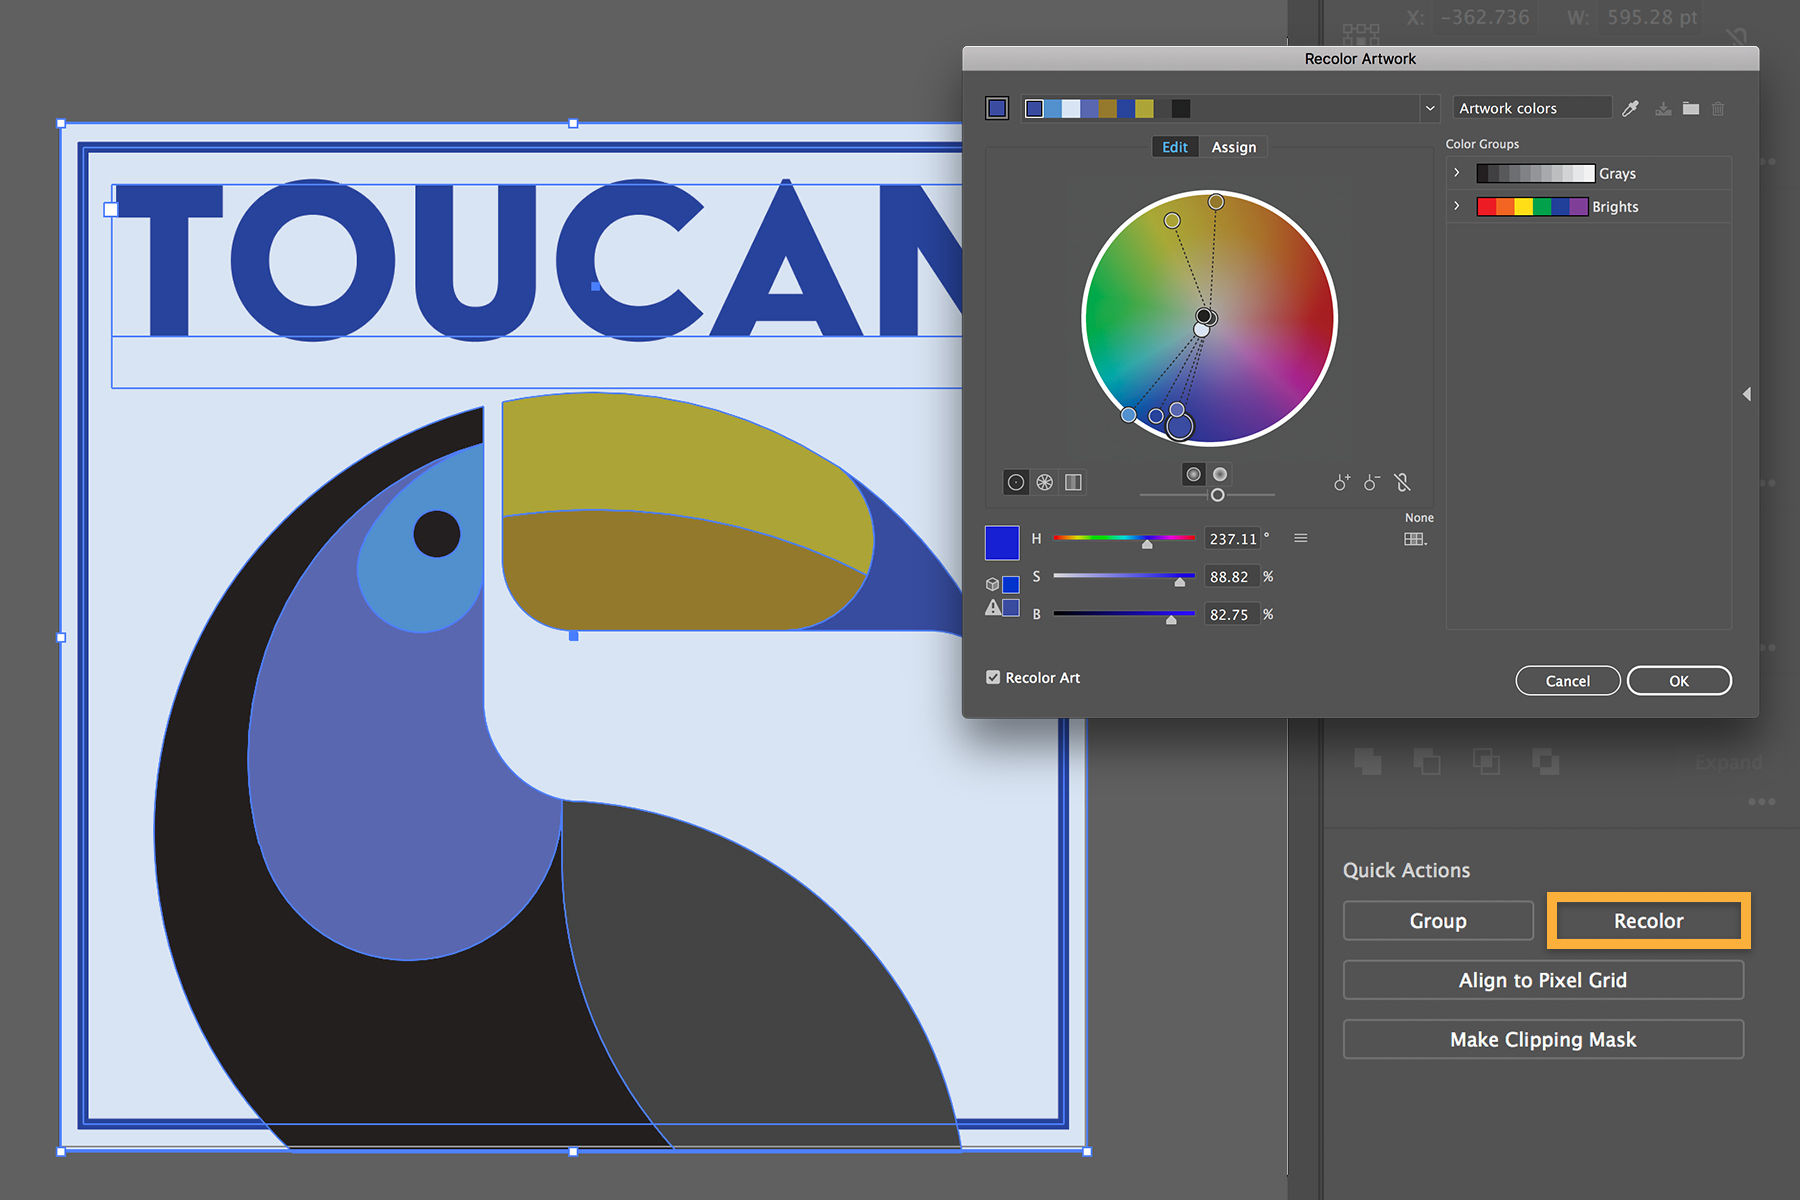This screenshot has width=1800, height=1200.
Task: Click the add color tool icon
Action: (x=1342, y=482)
